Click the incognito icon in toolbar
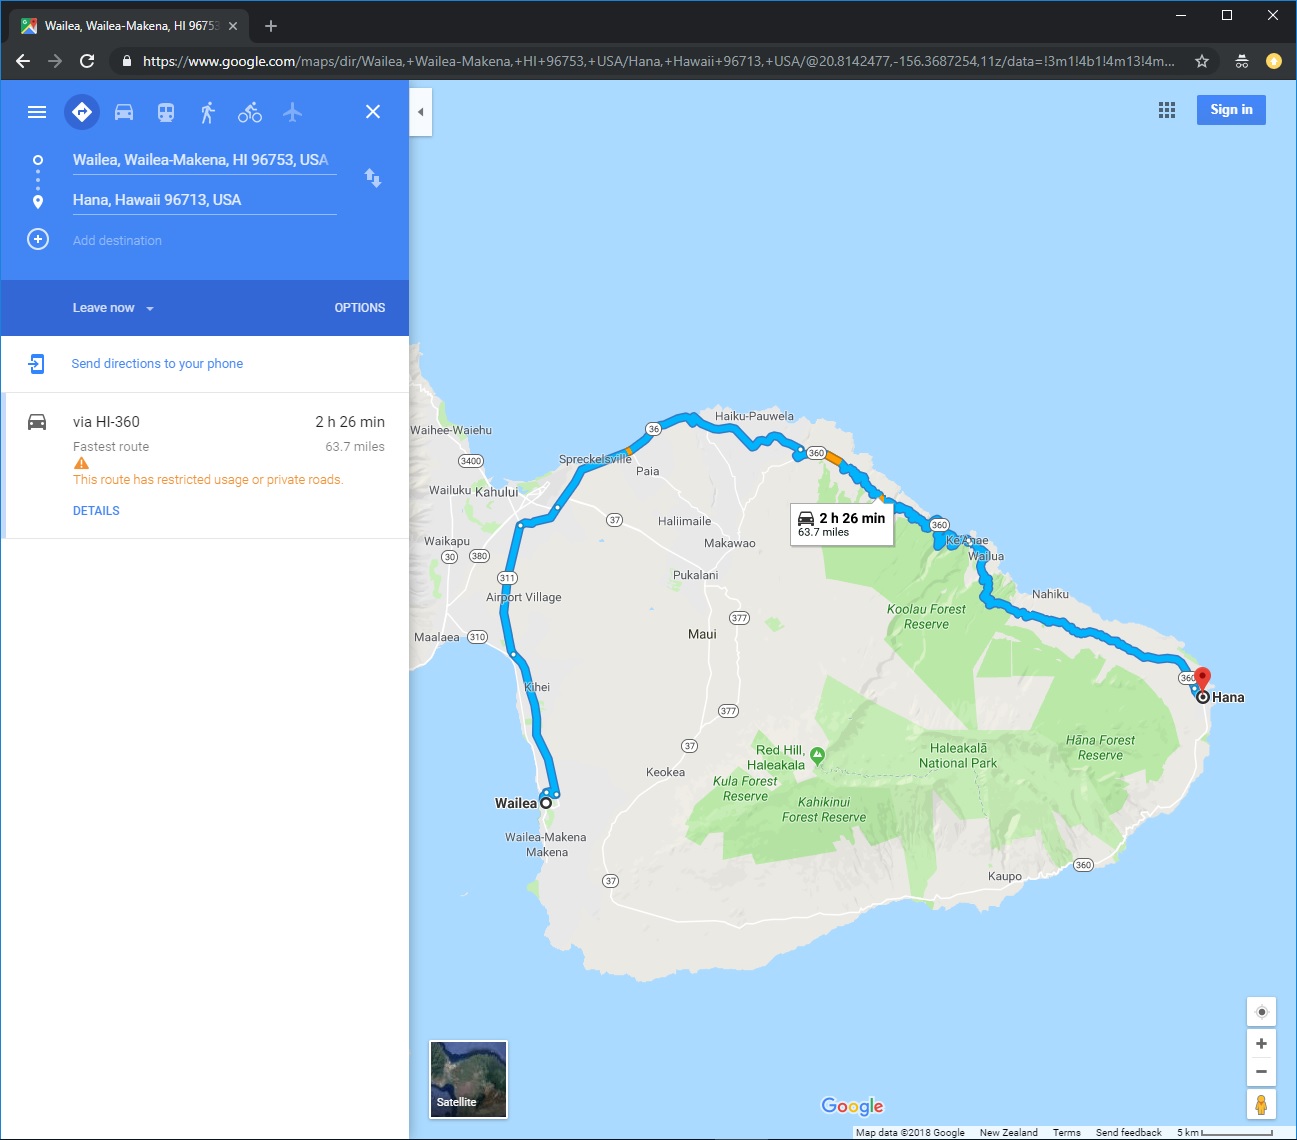 (1242, 61)
